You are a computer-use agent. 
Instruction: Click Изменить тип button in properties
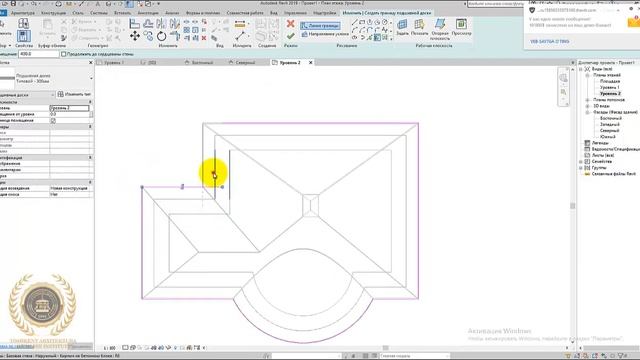tap(74, 94)
